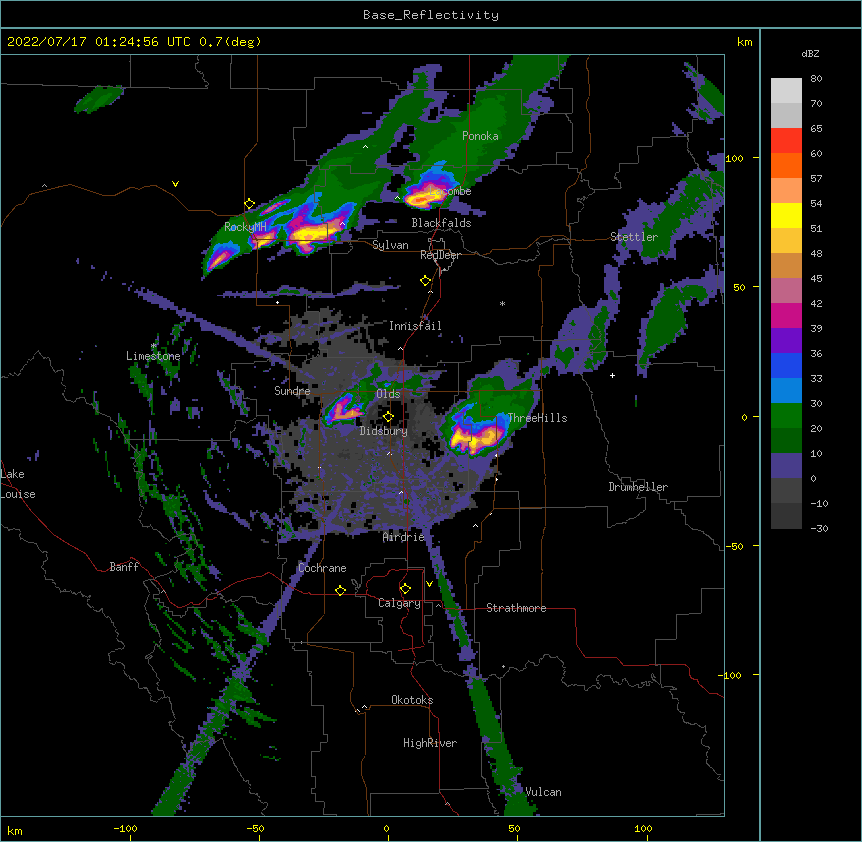Click the Strathmore city label
Screen dimensions: 862x842
(x=516, y=608)
